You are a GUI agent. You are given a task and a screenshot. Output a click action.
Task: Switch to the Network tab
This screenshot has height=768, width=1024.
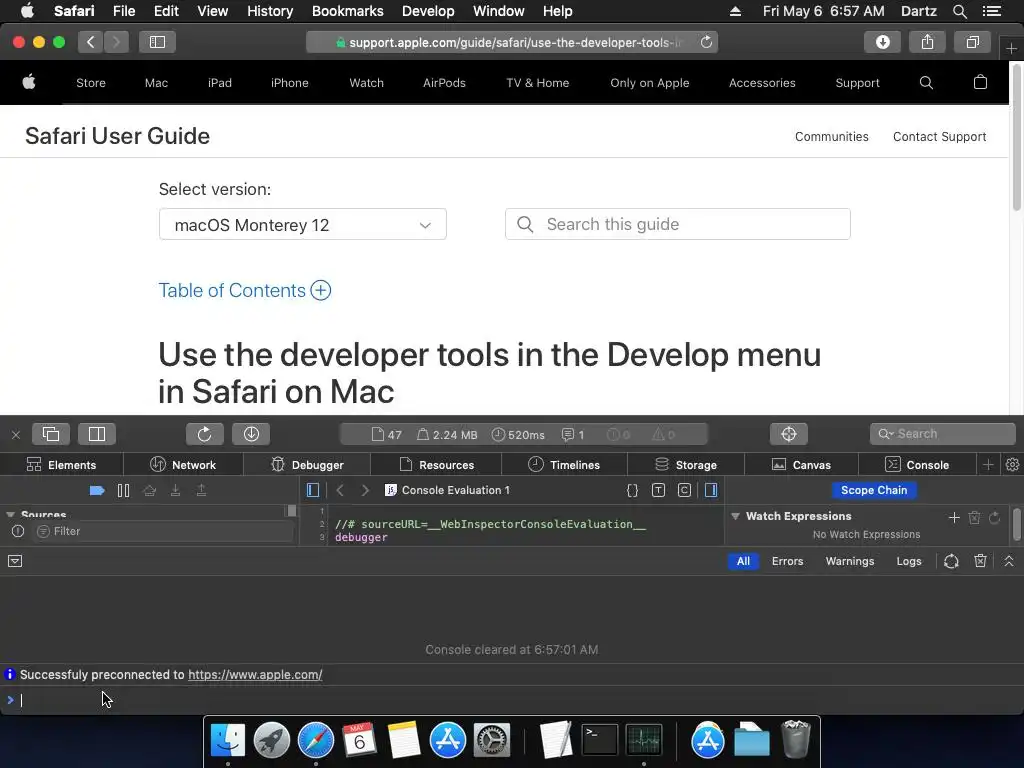pyautogui.click(x=183, y=464)
